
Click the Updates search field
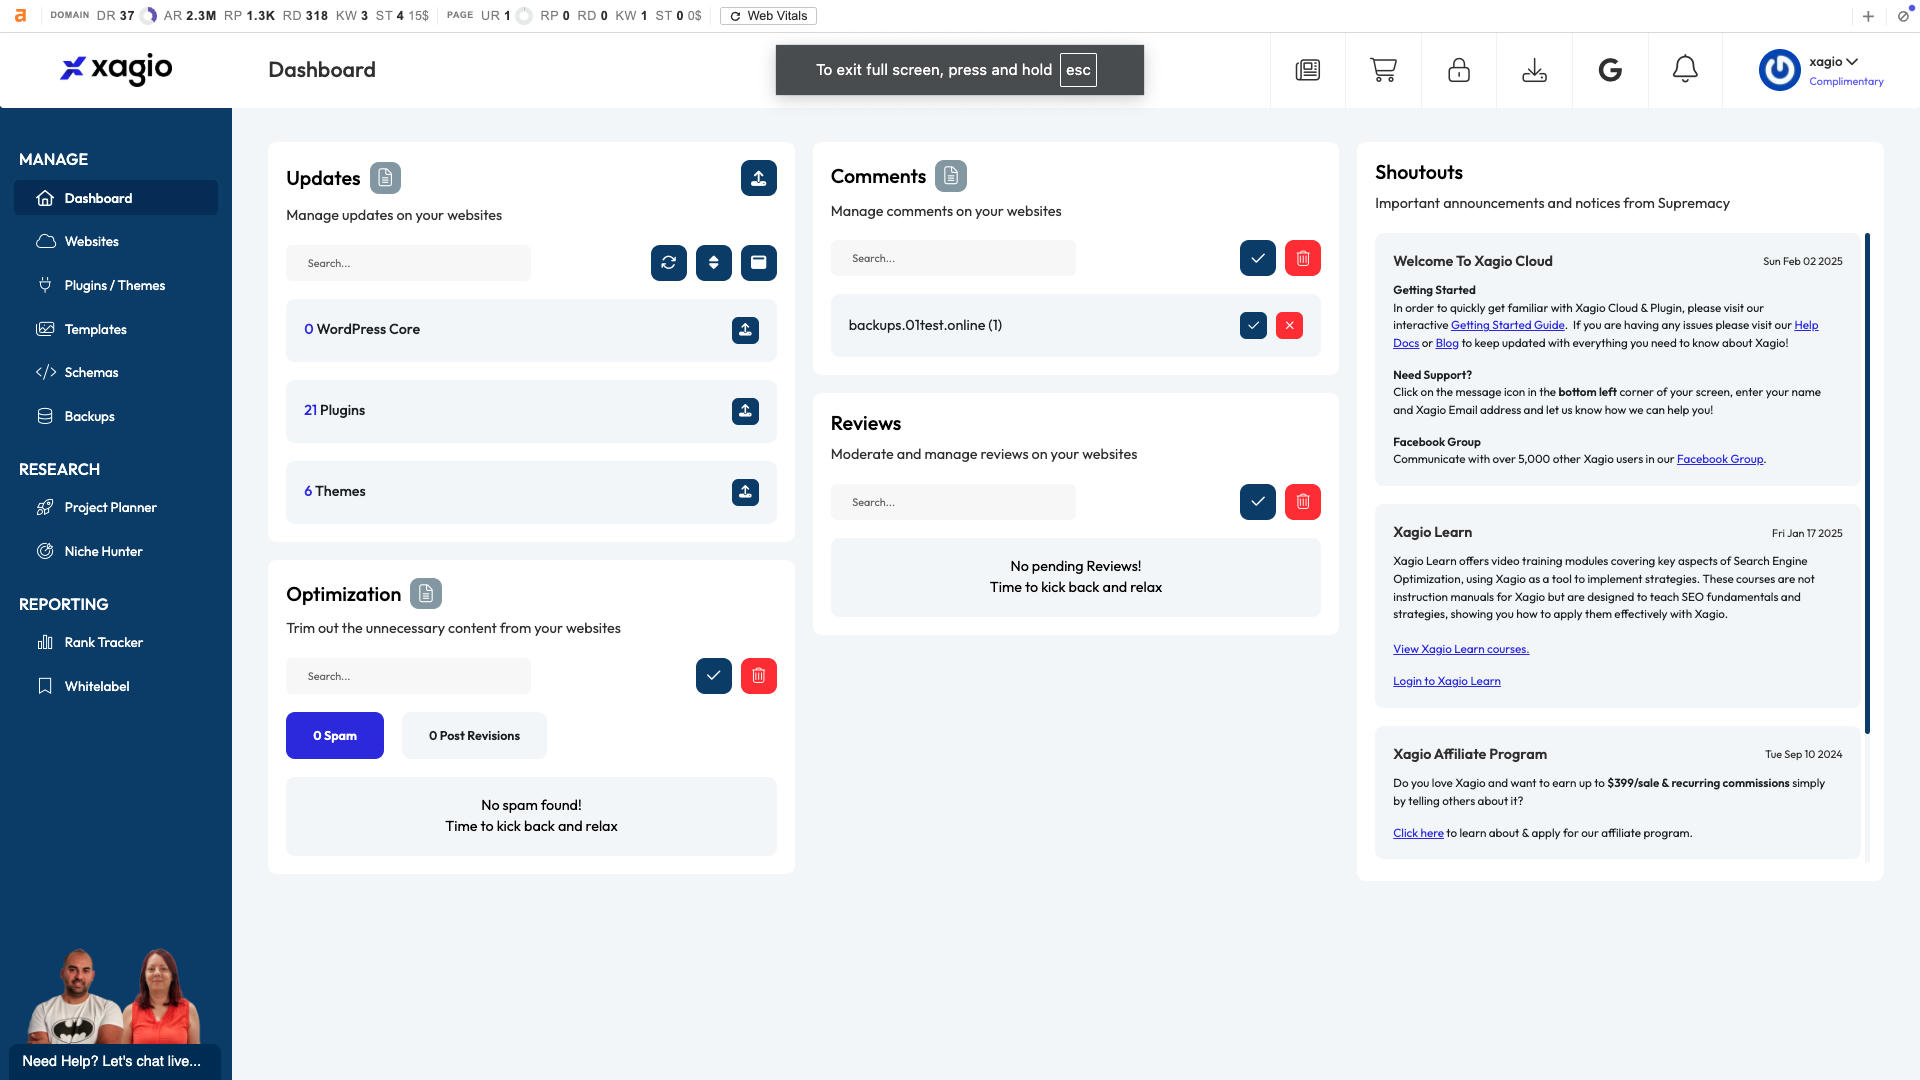point(408,263)
